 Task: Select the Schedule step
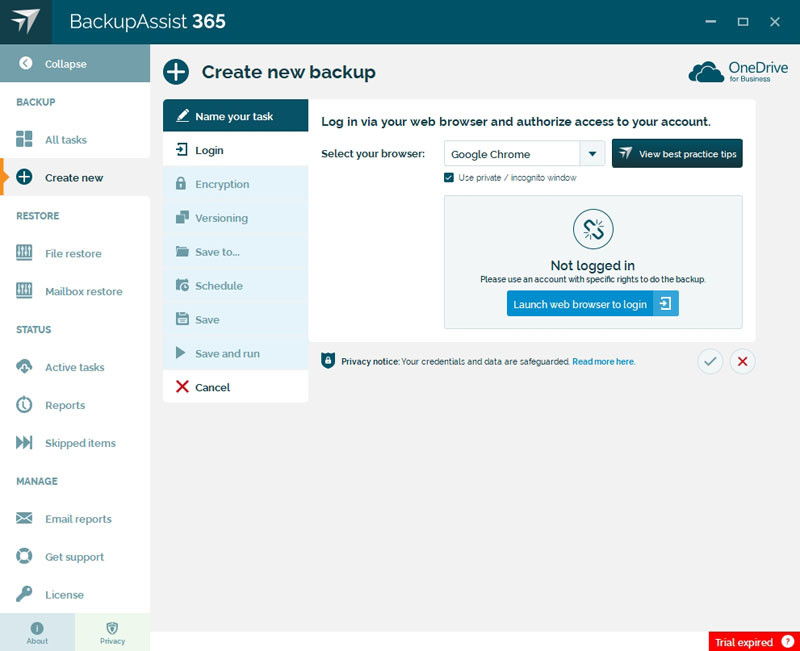235,285
